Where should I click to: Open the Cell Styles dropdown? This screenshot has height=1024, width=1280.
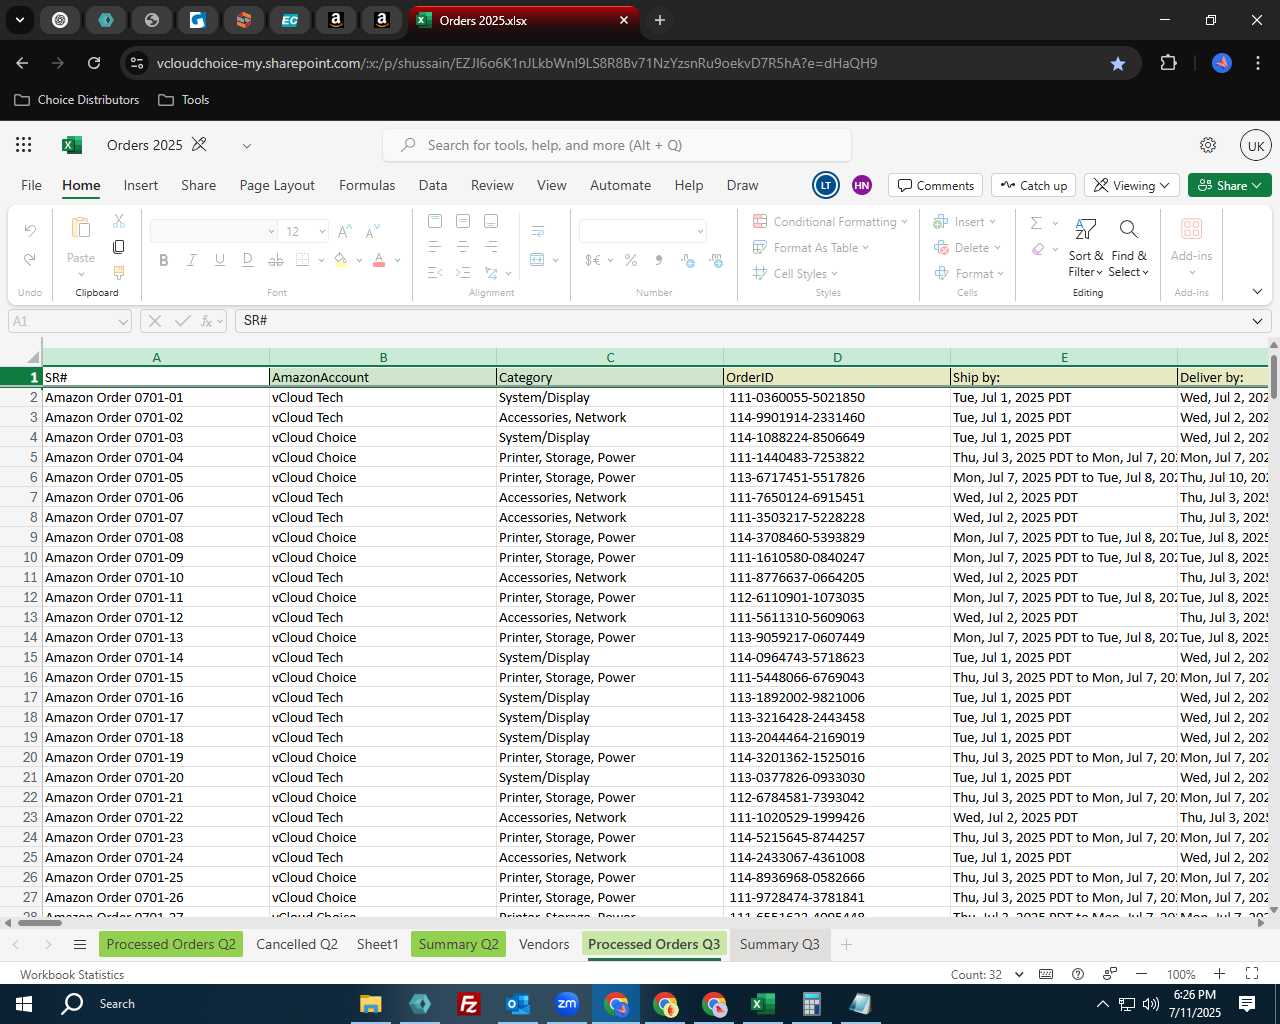795,274
